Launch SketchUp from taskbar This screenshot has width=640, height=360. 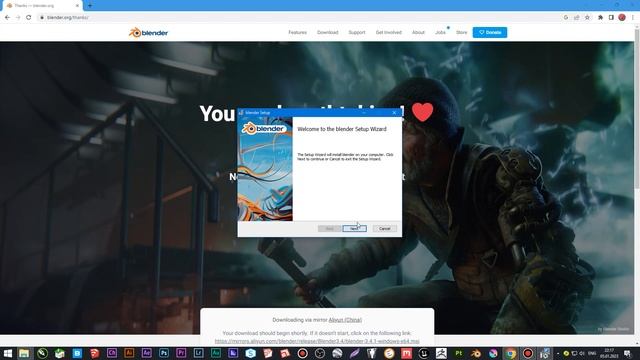tap(94, 353)
